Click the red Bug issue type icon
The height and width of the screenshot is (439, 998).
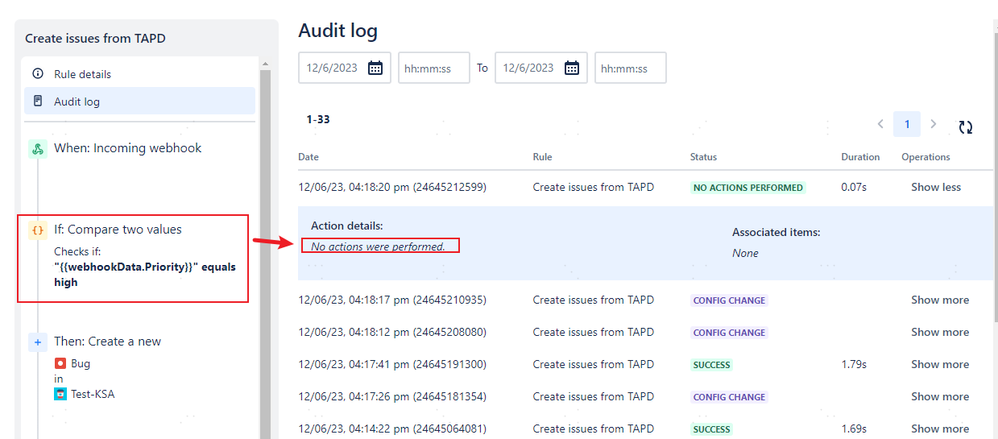tap(60, 364)
